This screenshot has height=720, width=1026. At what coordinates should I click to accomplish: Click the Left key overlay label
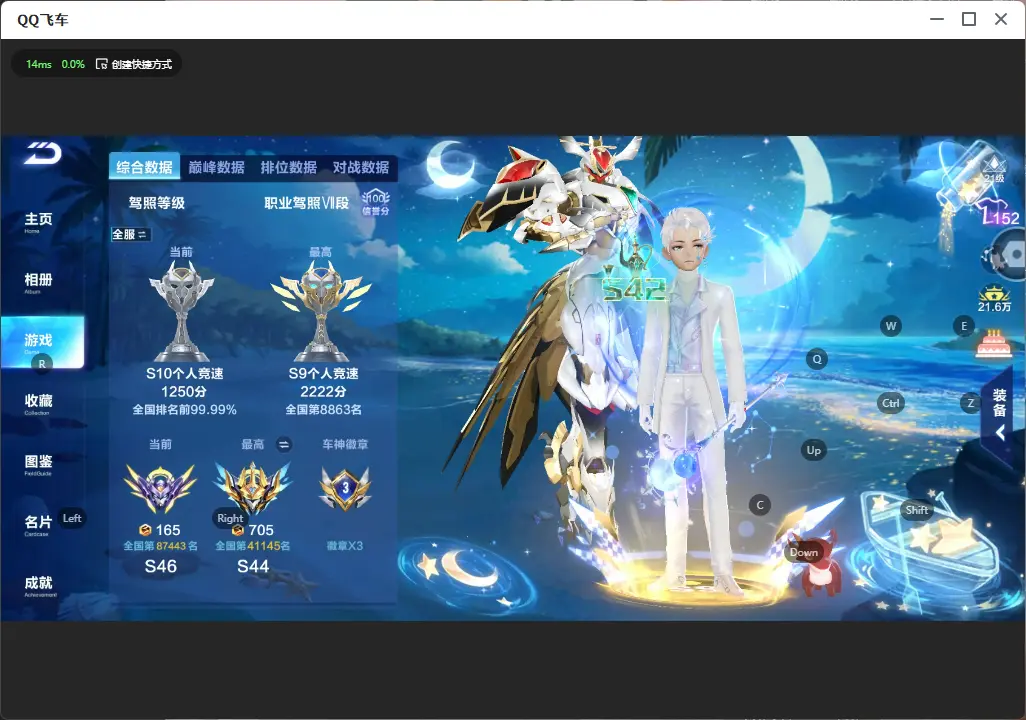[x=72, y=518]
